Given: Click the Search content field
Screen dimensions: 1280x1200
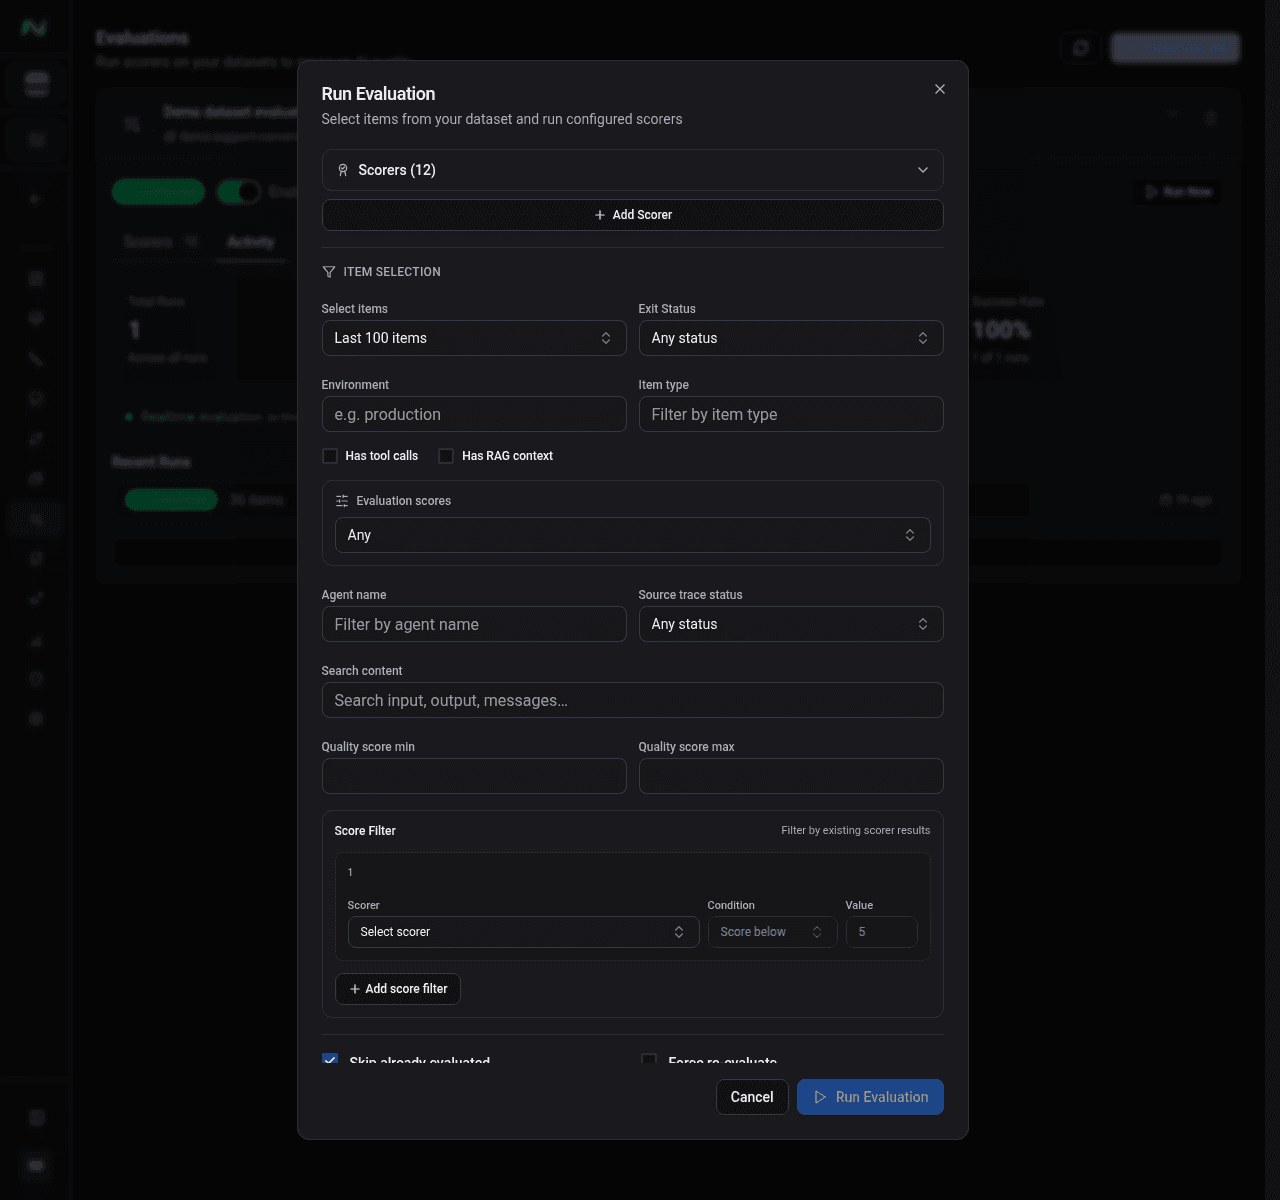Looking at the screenshot, I should 632,700.
